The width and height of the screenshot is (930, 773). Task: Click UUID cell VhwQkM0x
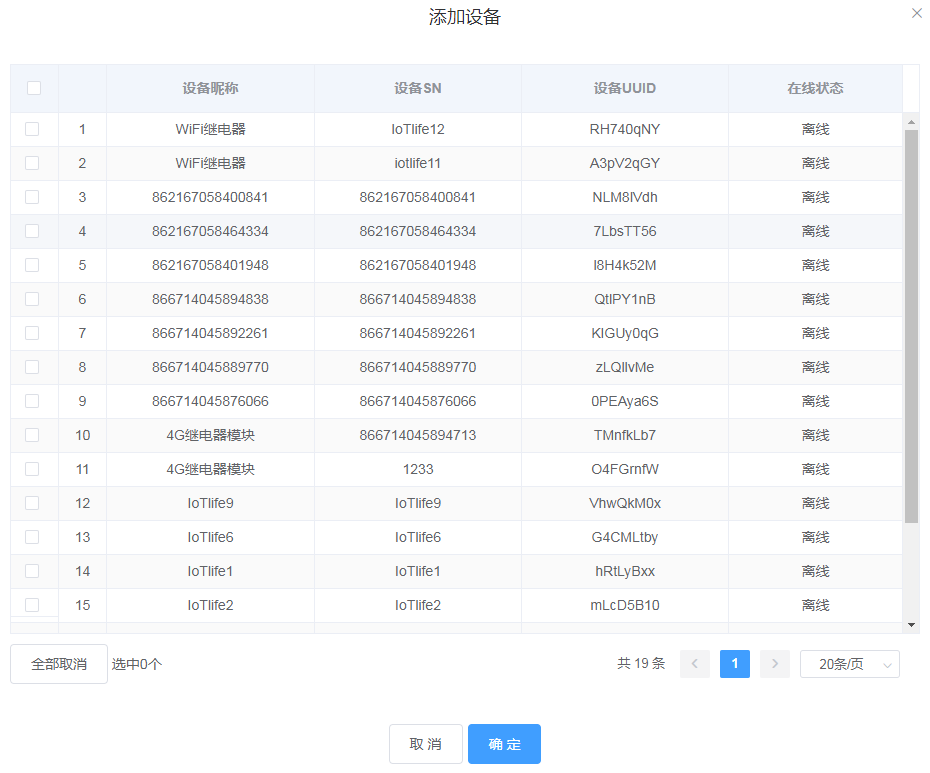(625, 503)
